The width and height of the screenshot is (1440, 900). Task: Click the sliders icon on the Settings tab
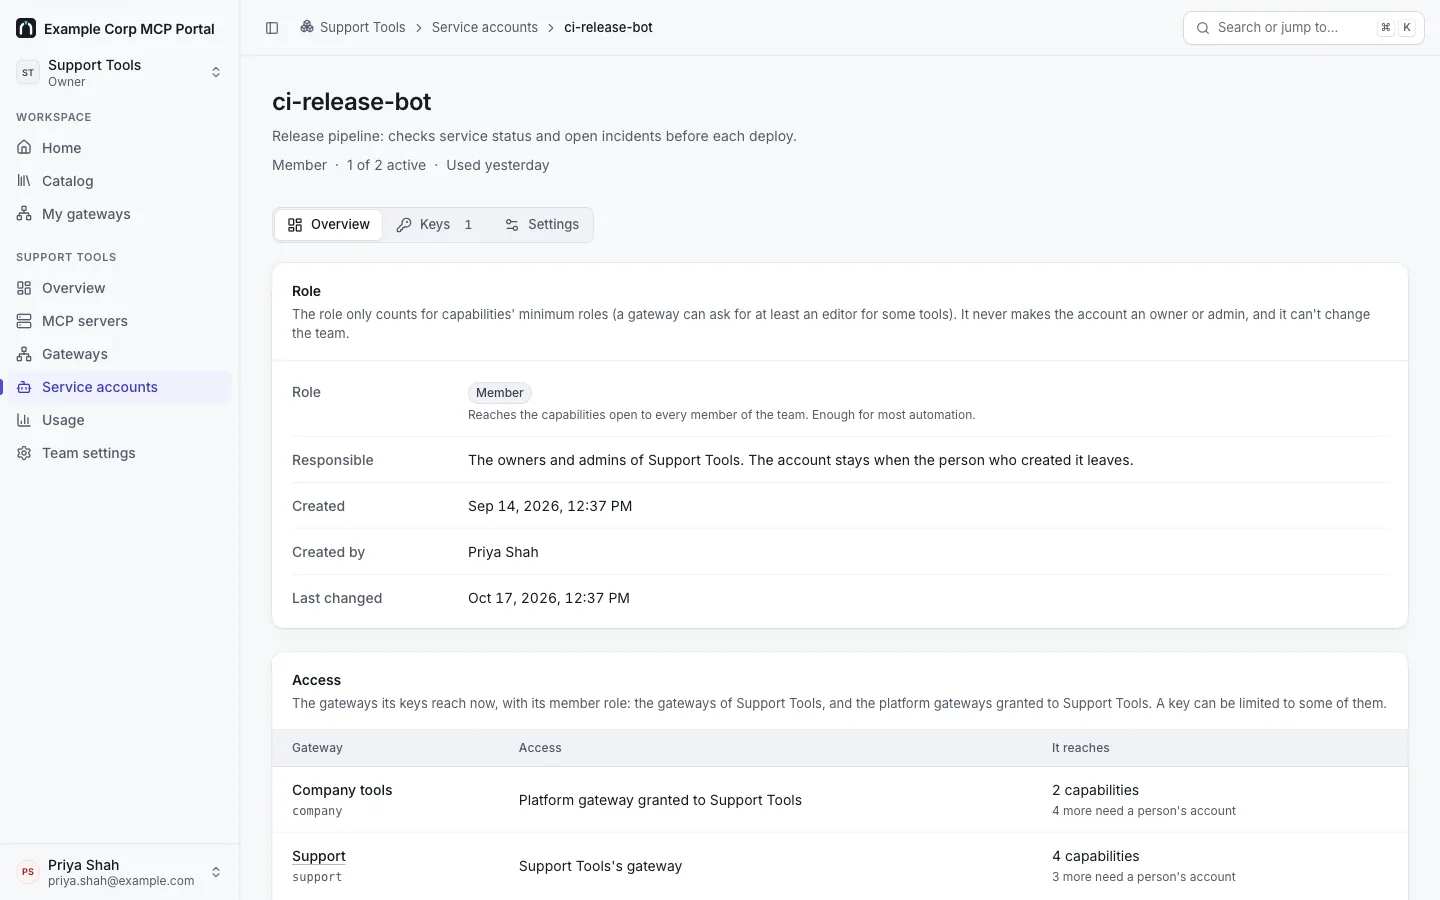512,225
